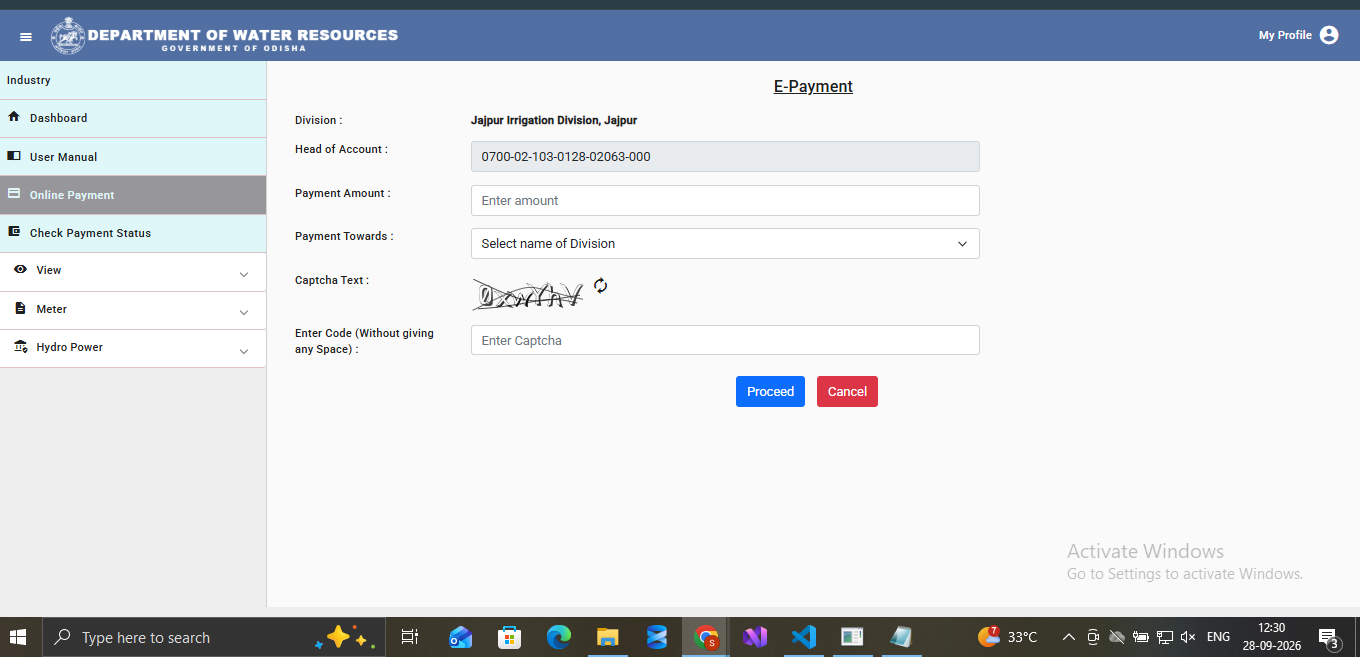Image resolution: width=1360 pixels, height=657 pixels.
Task: Click the Check Payment Status wallet icon
Action: [14, 232]
